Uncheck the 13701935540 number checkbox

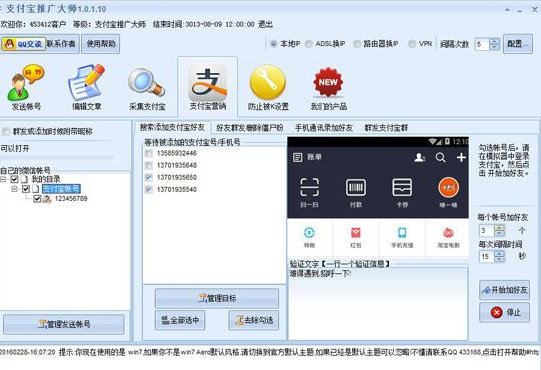click(x=149, y=189)
